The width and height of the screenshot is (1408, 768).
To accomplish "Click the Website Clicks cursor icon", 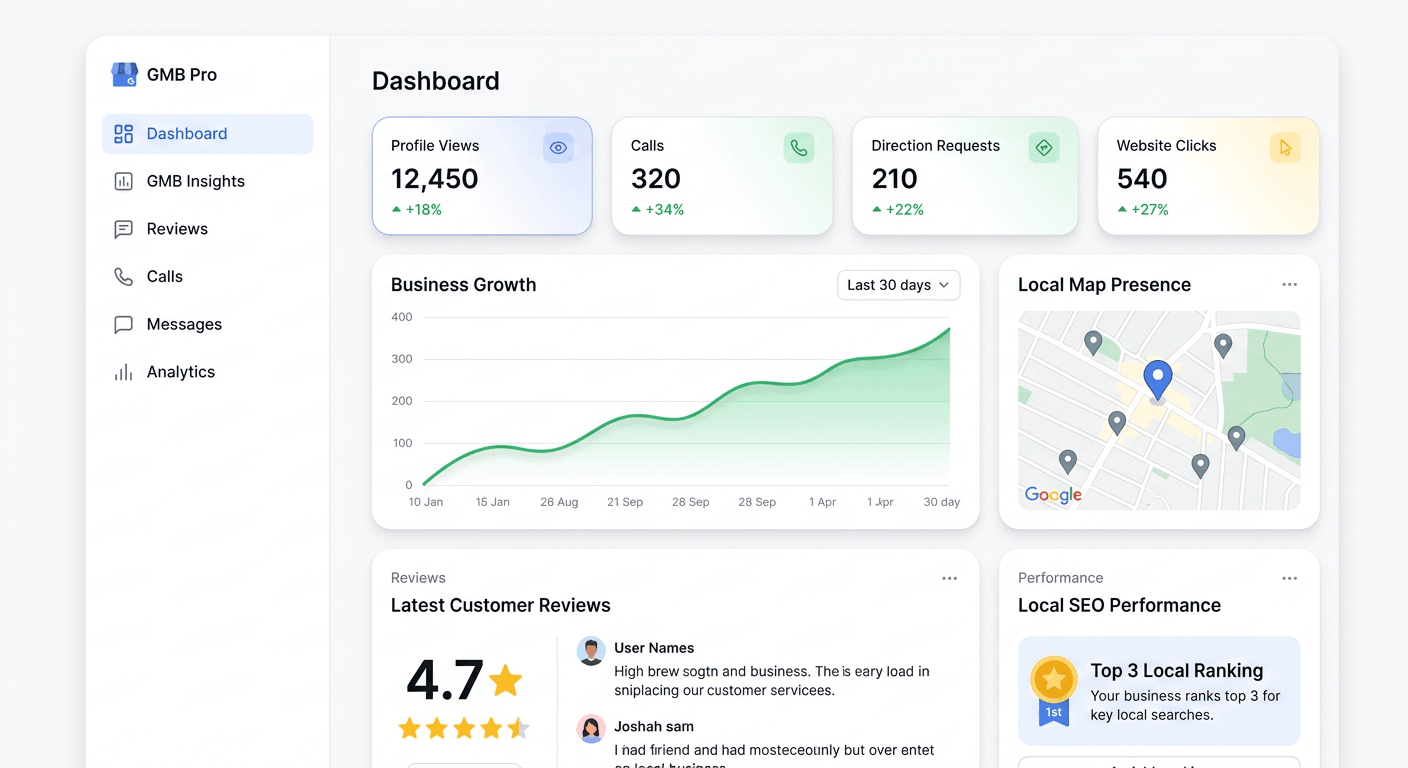I will pos(1285,148).
